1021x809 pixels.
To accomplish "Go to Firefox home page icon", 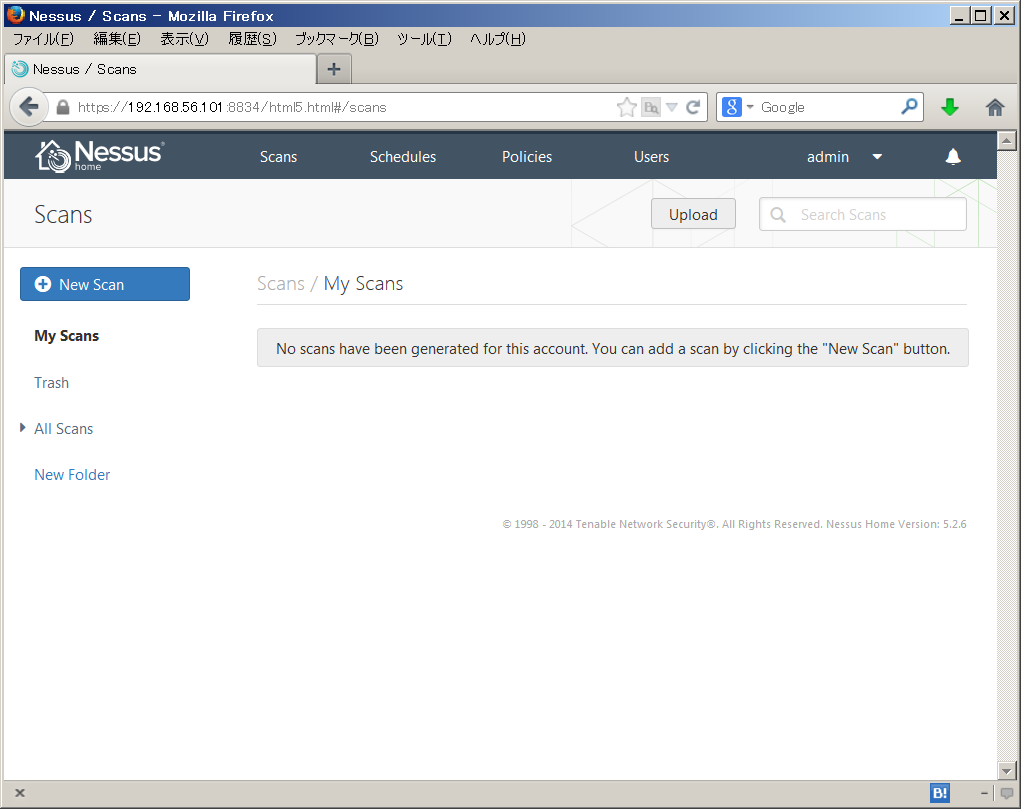I will 994,107.
